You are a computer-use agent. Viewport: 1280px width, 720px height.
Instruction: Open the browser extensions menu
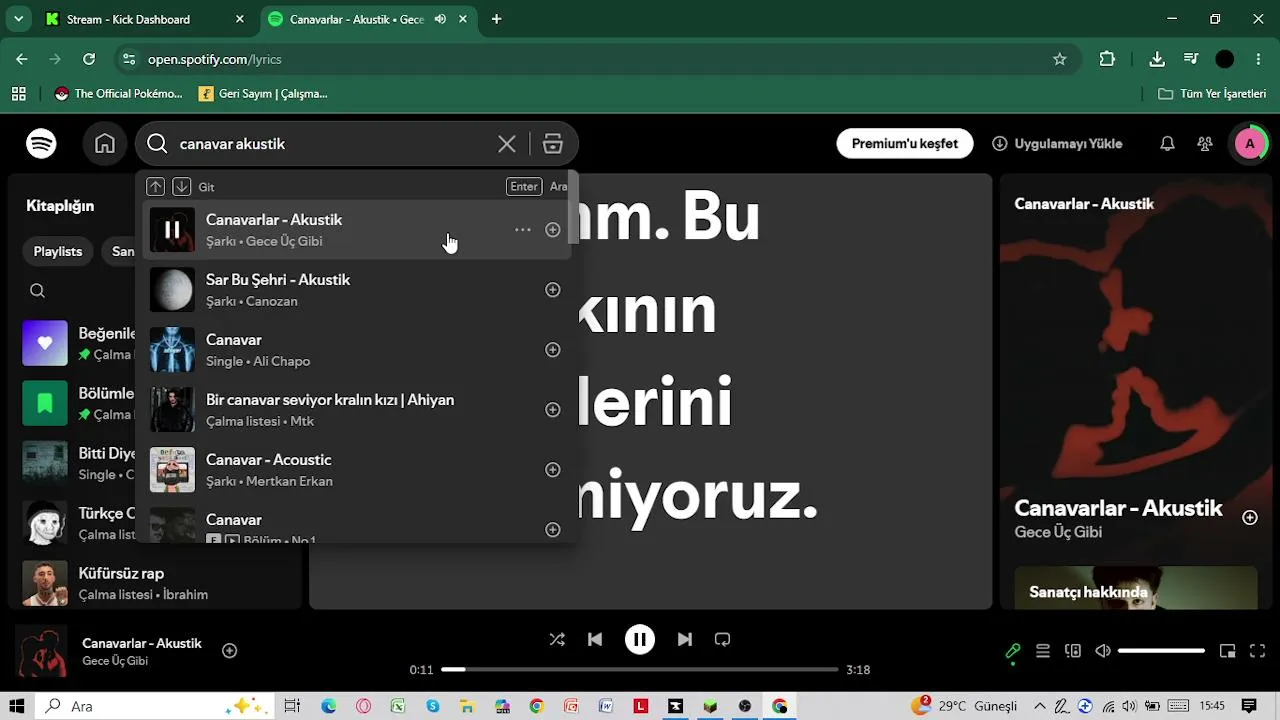point(1107,59)
